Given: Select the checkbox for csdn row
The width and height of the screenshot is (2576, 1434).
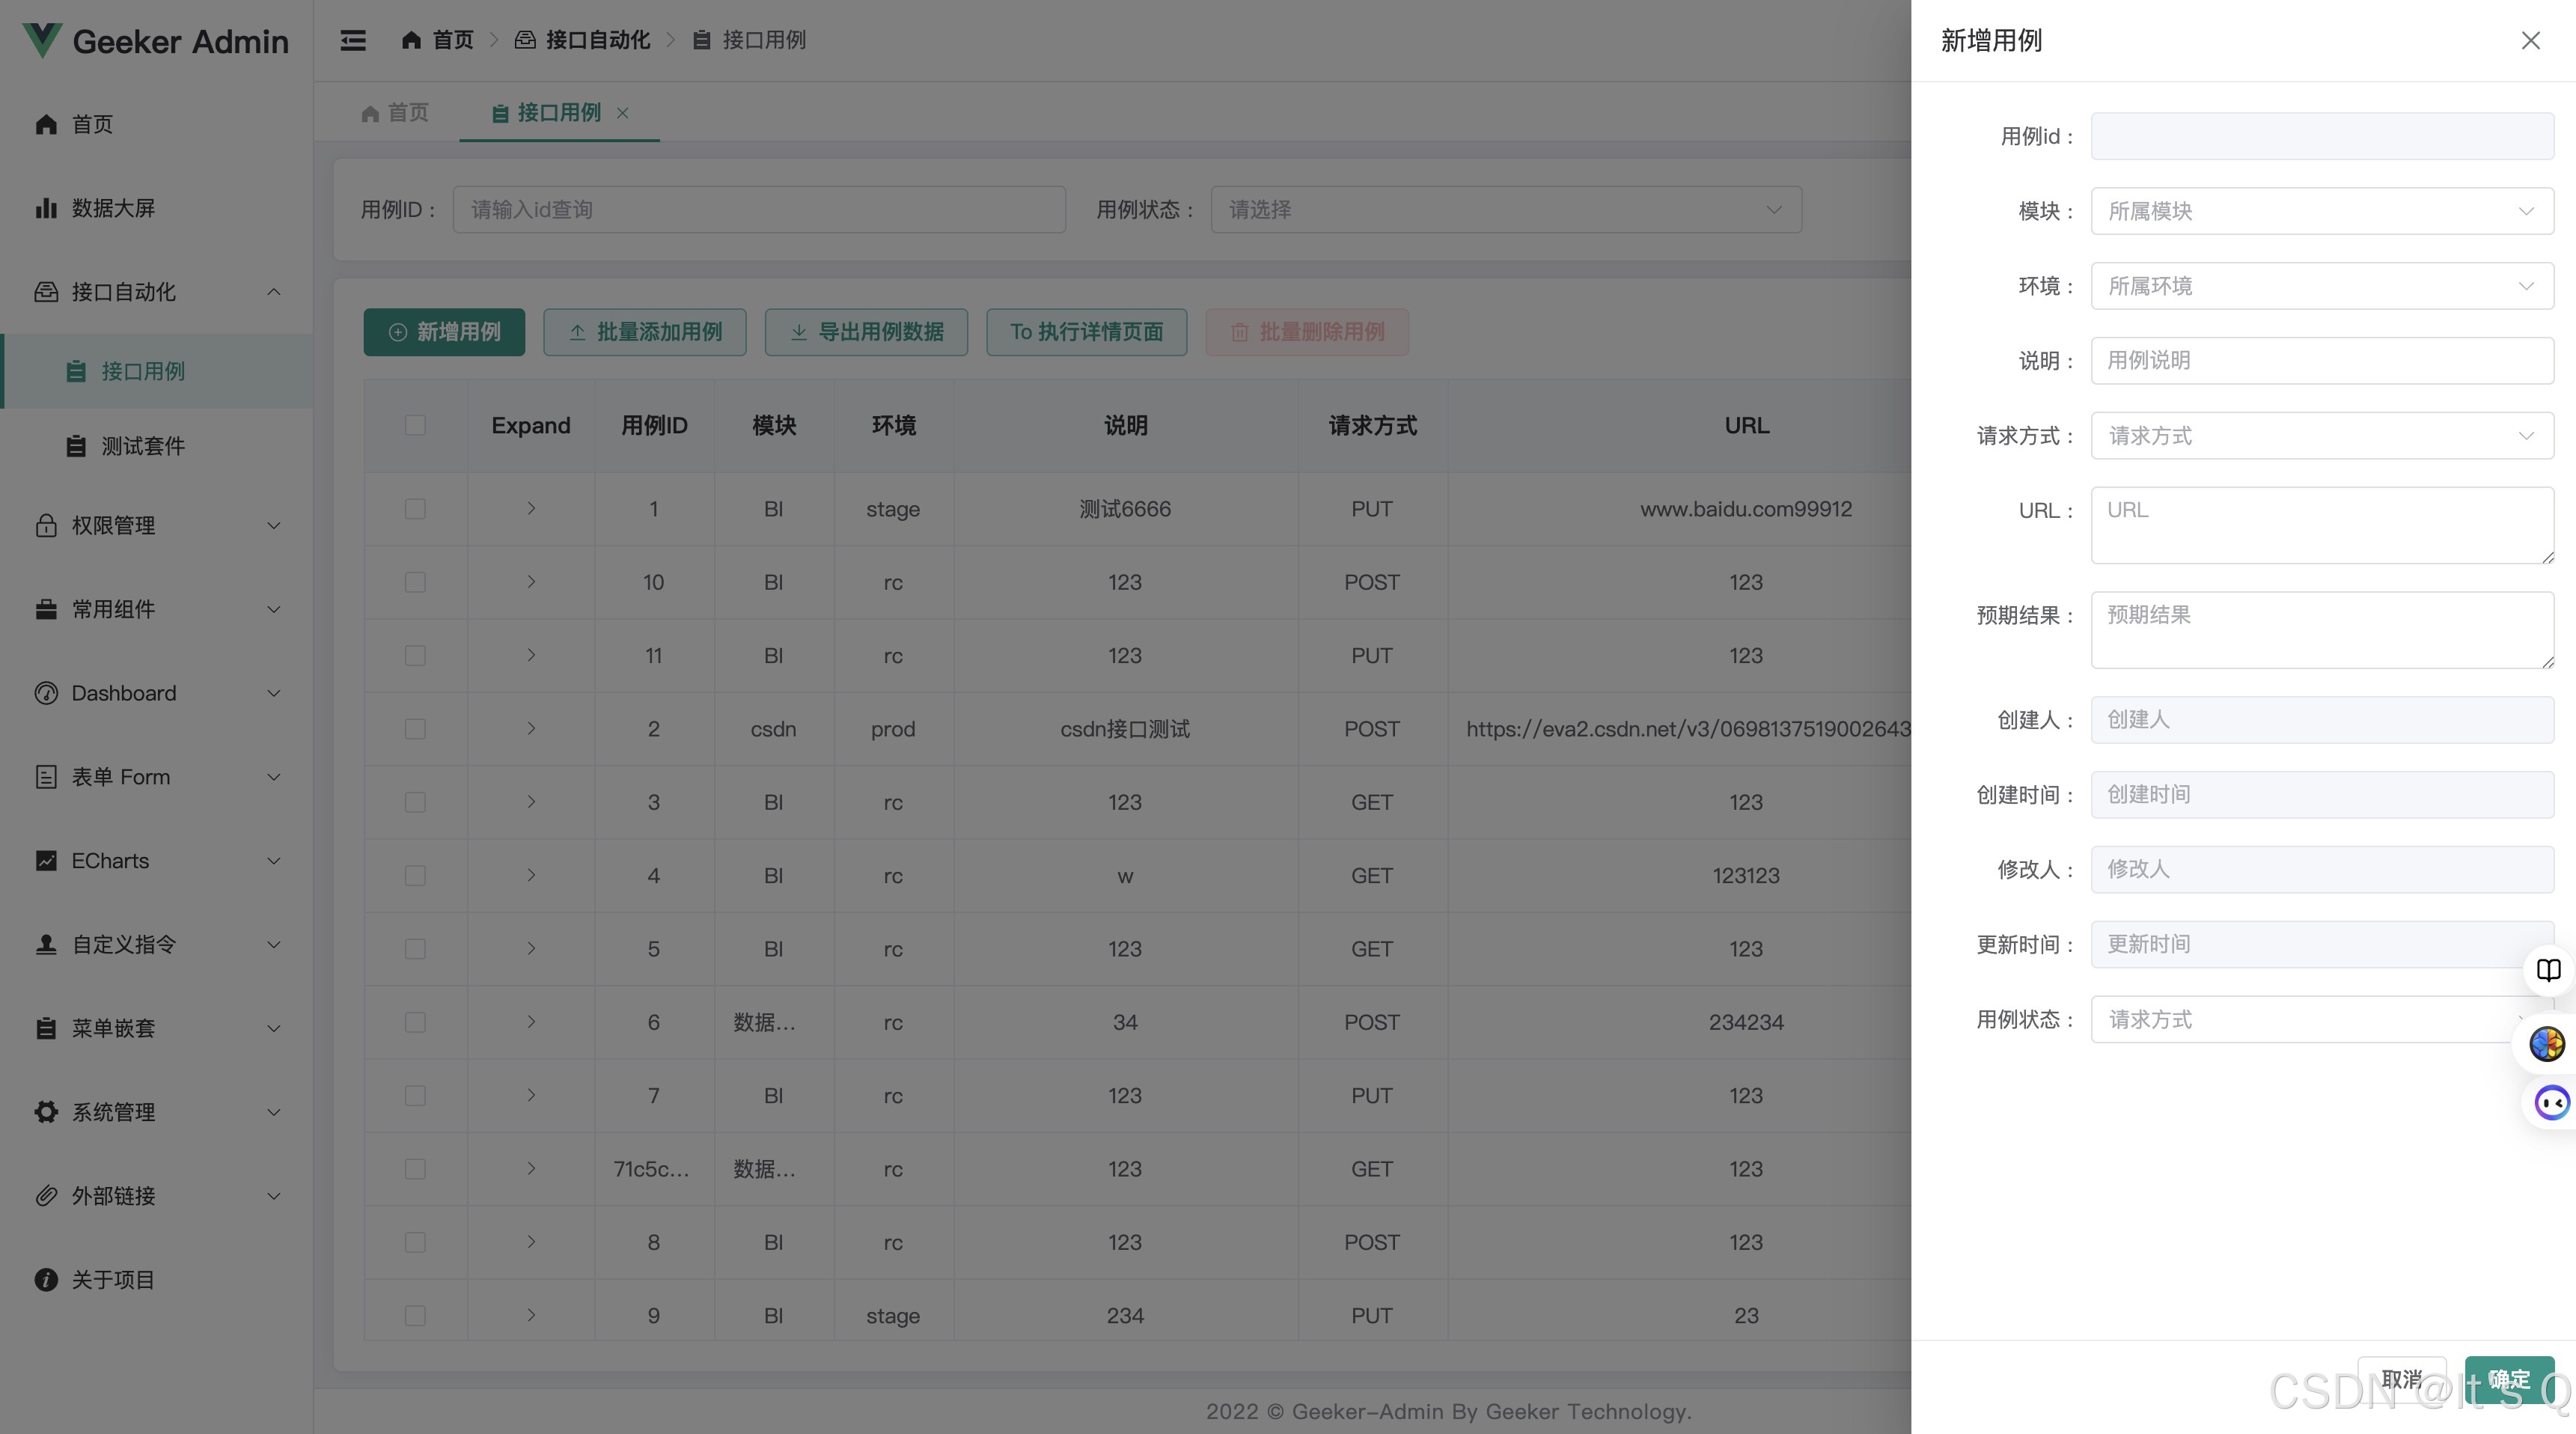Looking at the screenshot, I should coord(415,729).
